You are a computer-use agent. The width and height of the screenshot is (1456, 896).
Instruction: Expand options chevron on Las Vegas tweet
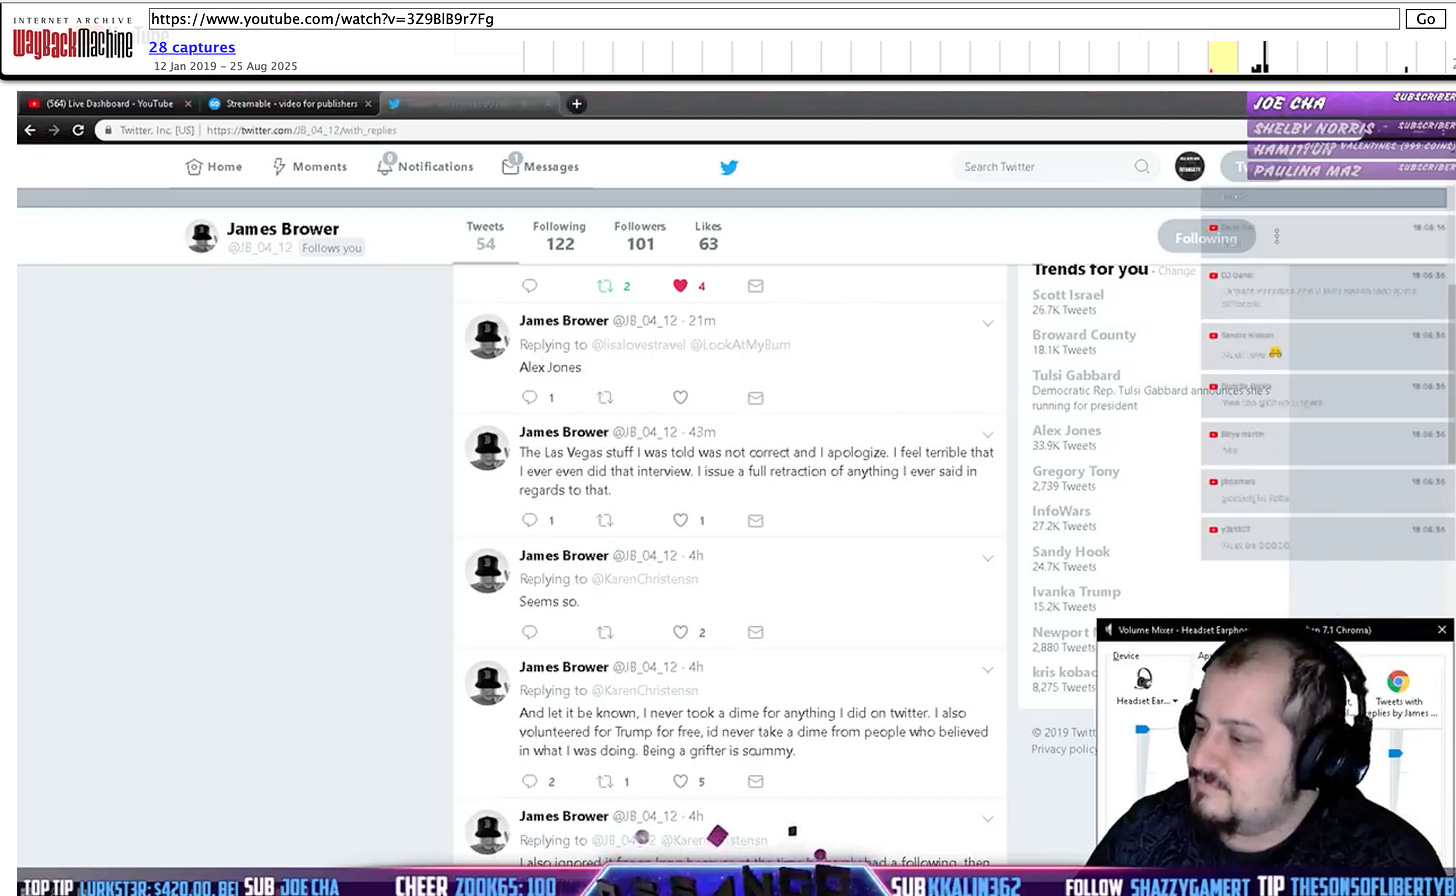[x=988, y=434]
